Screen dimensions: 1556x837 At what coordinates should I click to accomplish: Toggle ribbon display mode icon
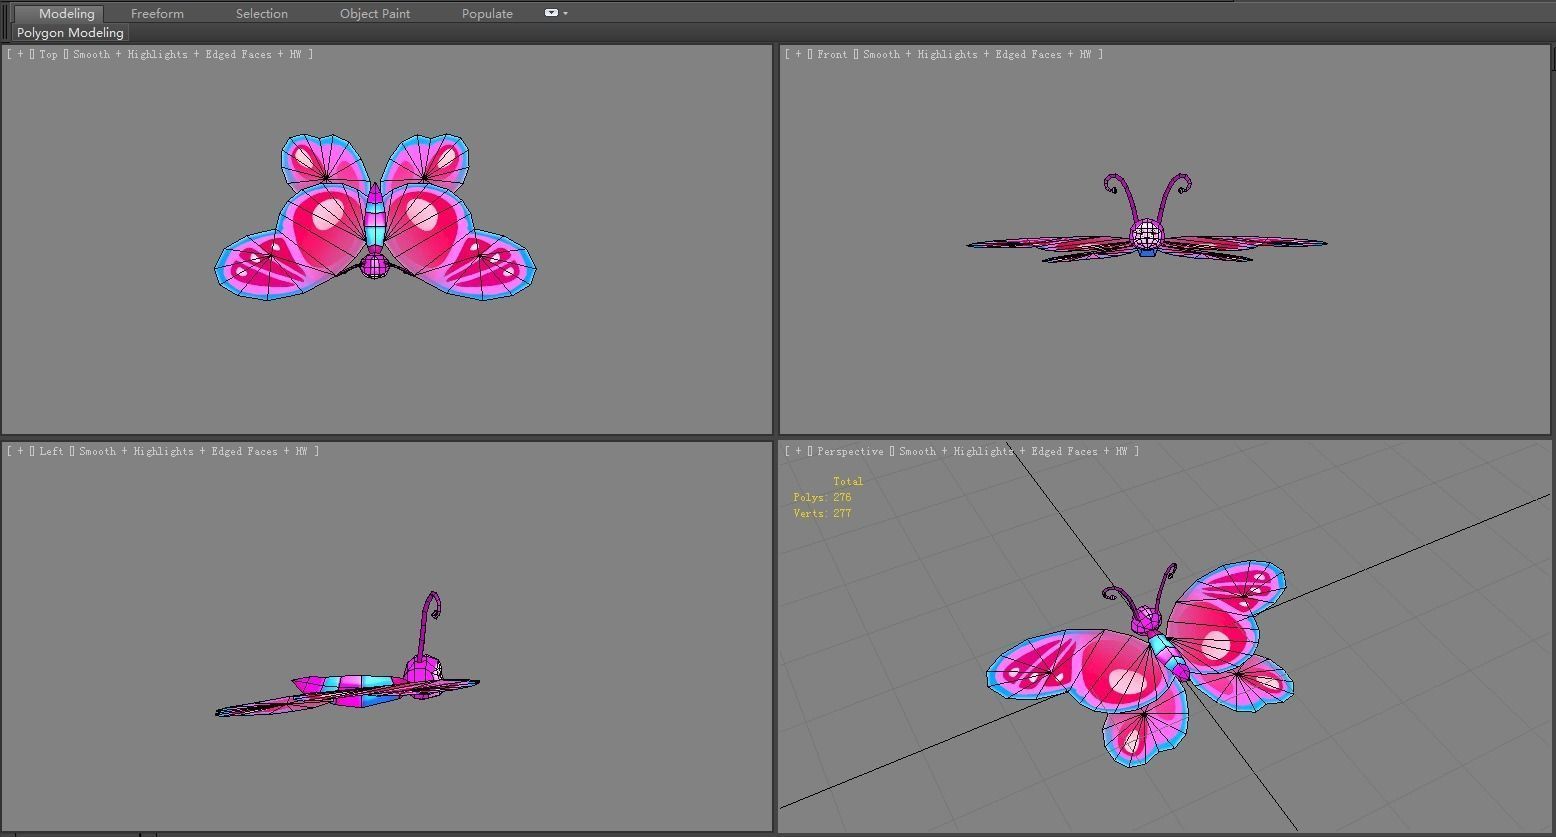click(551, 13)
